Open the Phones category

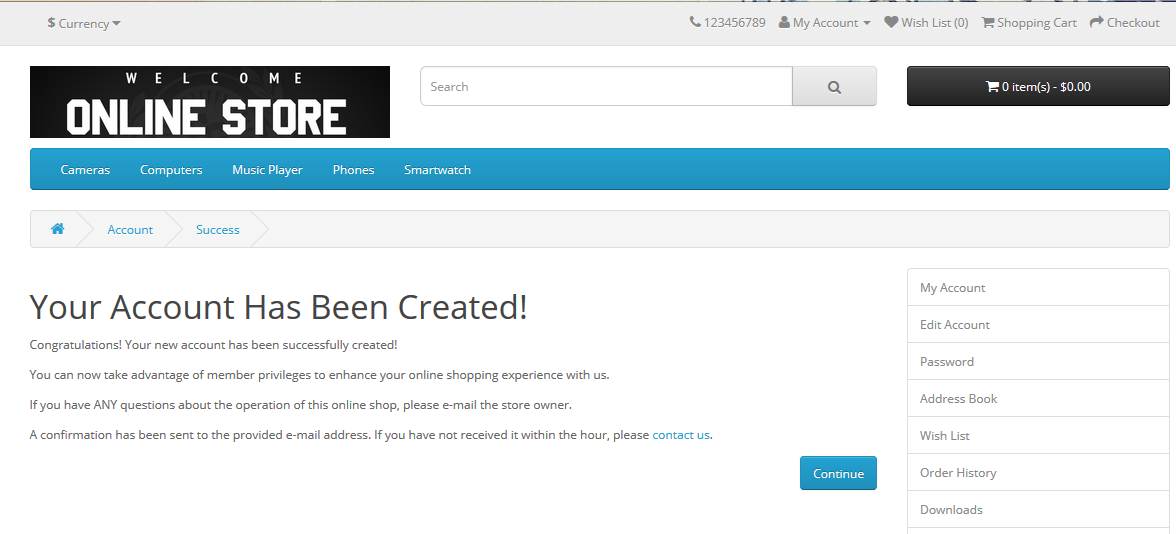[353, 170]
